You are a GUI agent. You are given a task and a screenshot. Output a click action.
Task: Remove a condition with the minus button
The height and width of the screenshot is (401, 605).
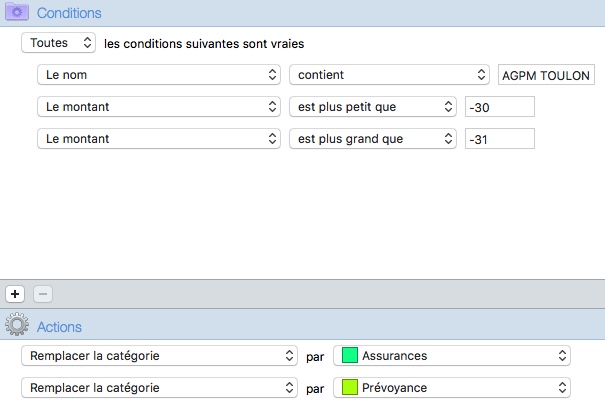pos(43,294)
